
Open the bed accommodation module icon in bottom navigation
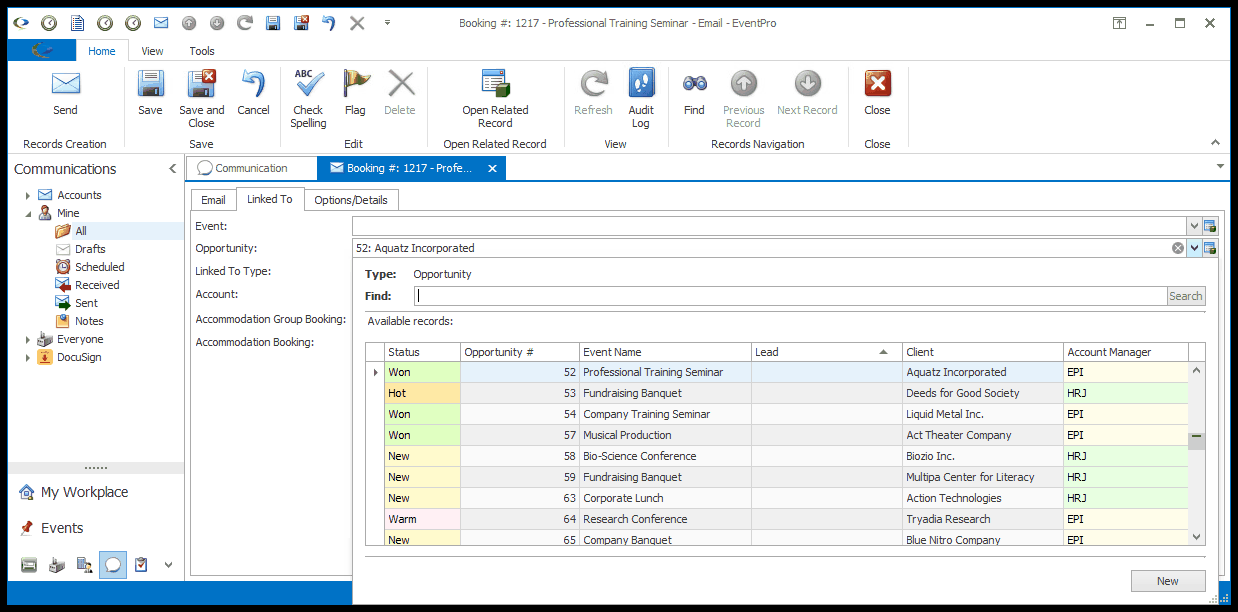29,565
